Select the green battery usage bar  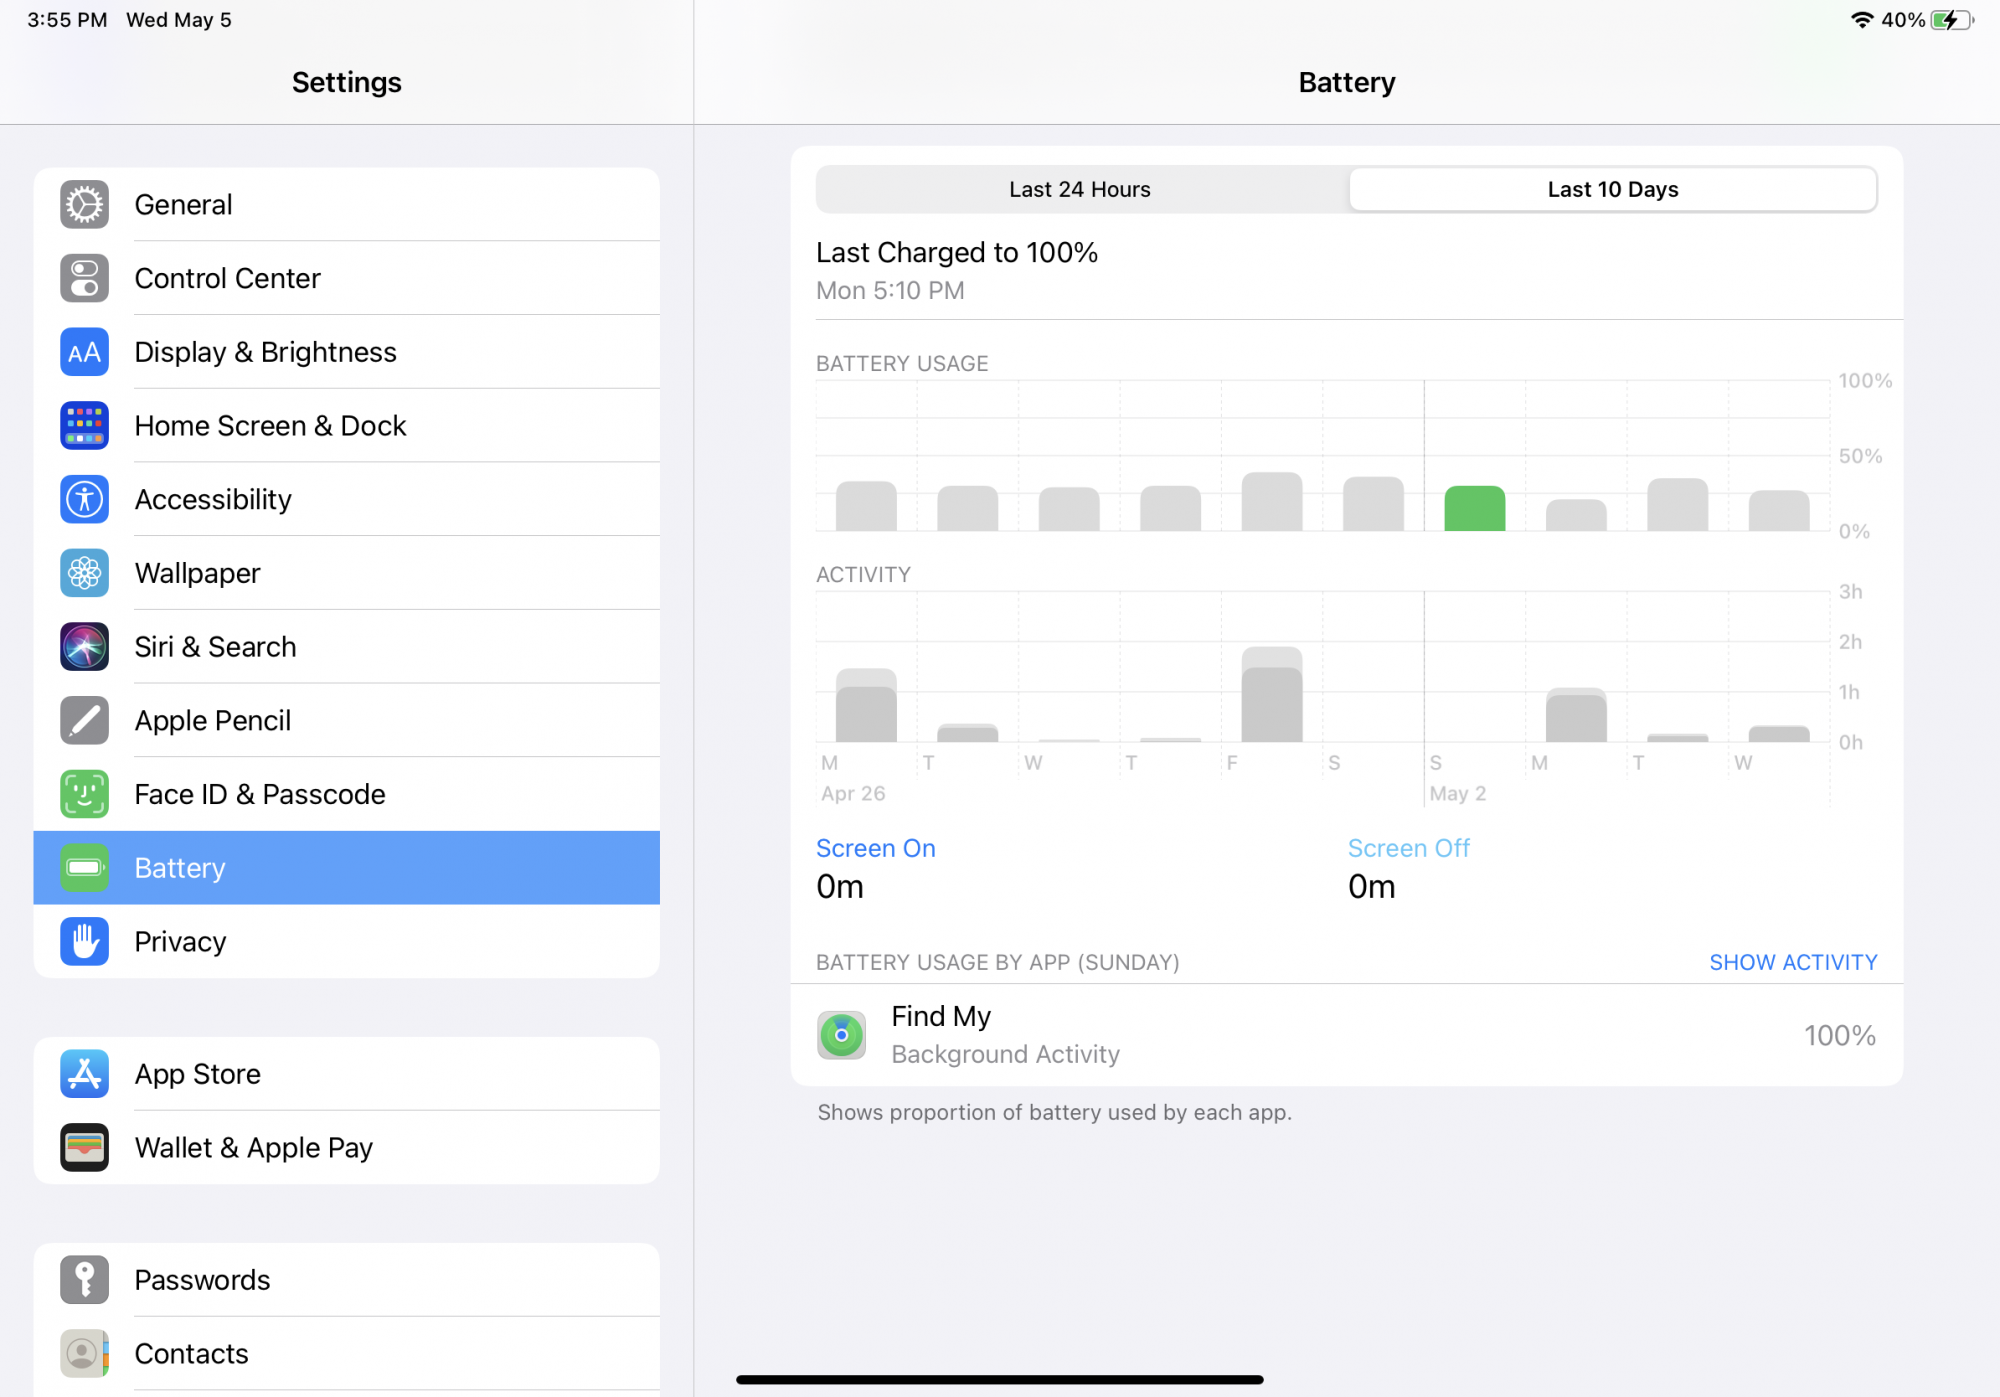click(1474, 509)
